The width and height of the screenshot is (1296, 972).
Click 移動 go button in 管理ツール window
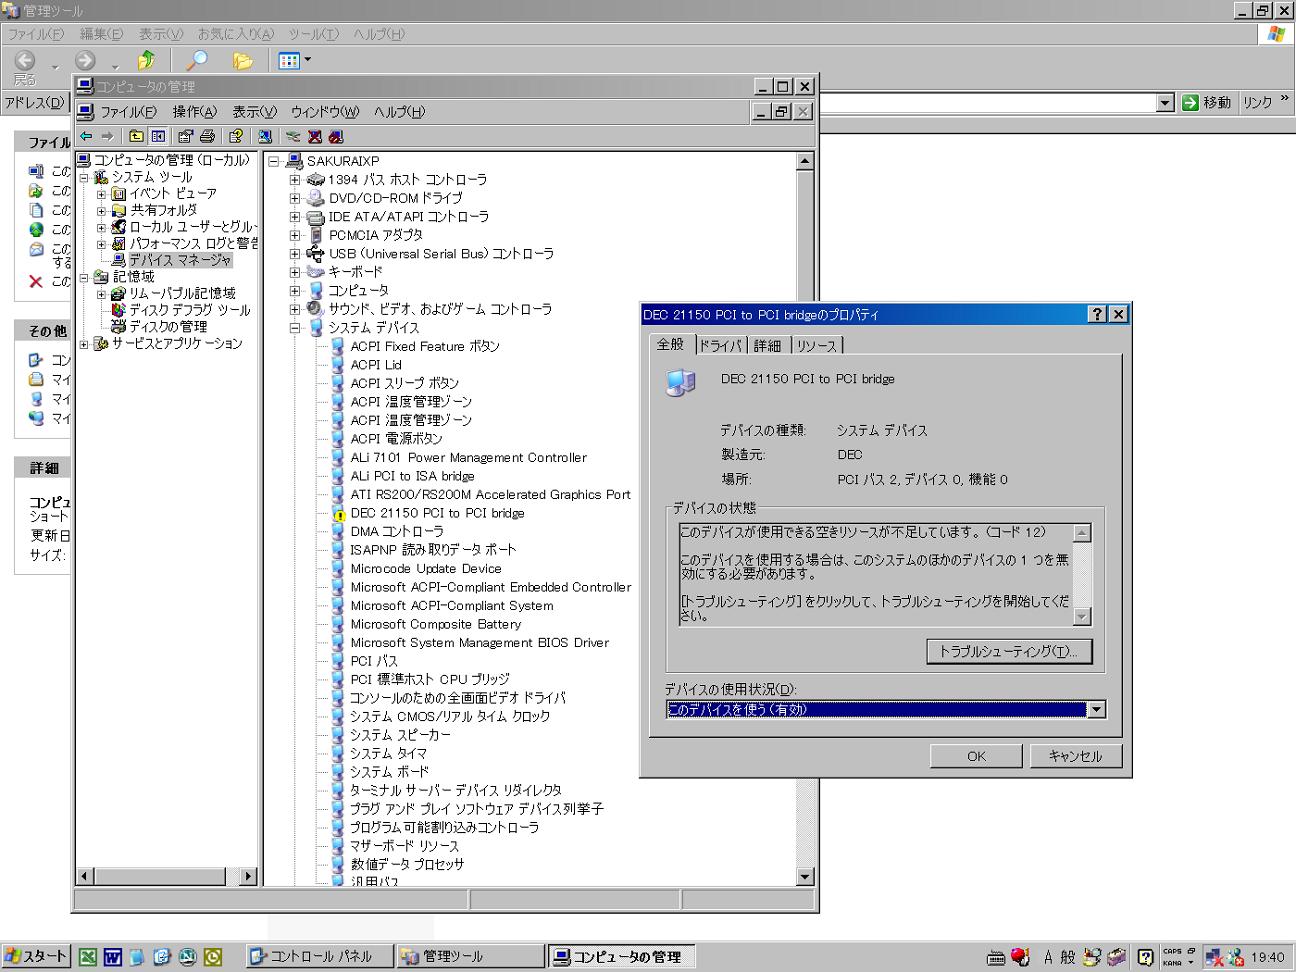pyautogui.click(x=1207, y=102)
